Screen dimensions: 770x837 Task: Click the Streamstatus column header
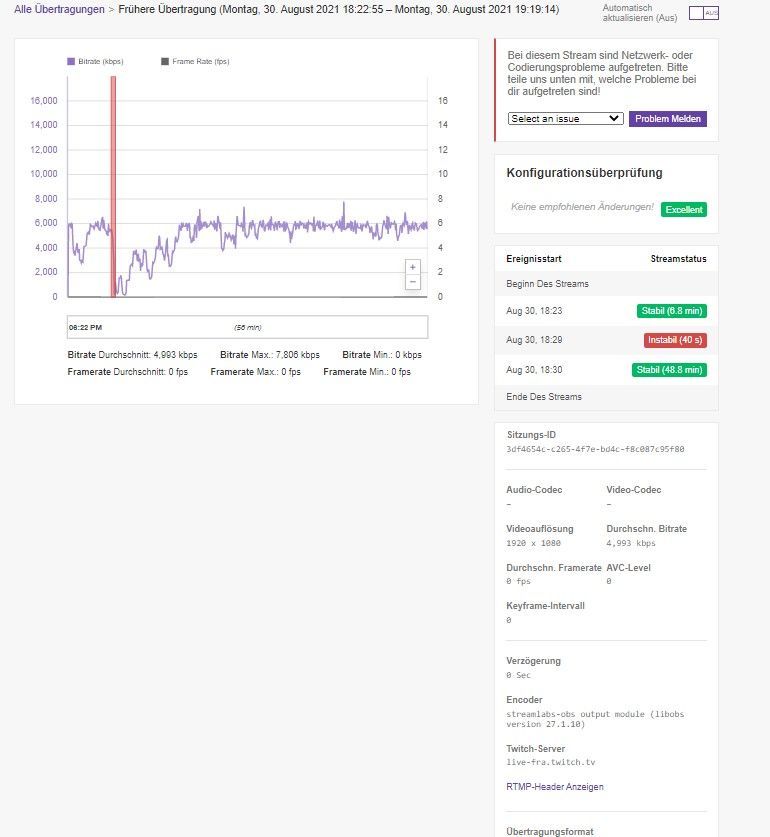coord(678,258)
